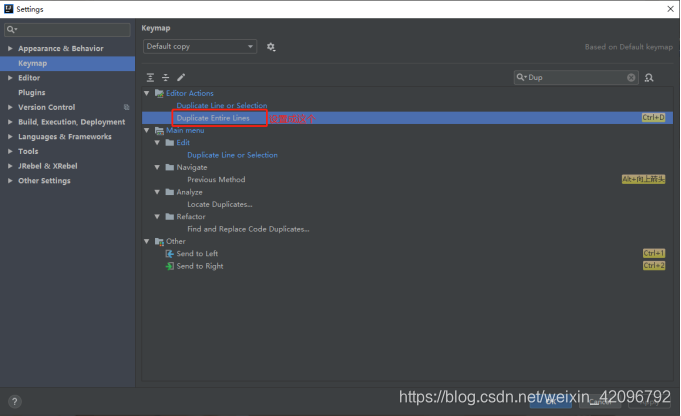Select the Send to Left action
Screen dimensions: 681x416
coord(197,254)
